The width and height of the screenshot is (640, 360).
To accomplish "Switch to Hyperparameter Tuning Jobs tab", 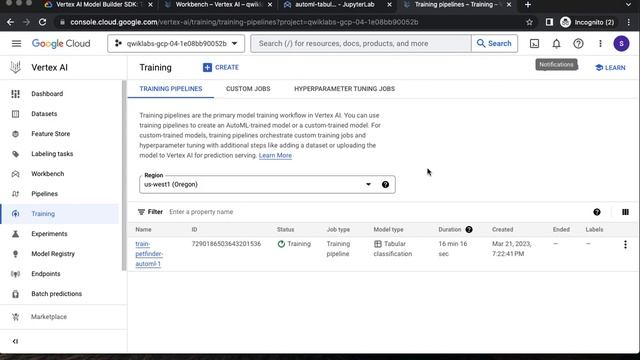I will 344,89.
